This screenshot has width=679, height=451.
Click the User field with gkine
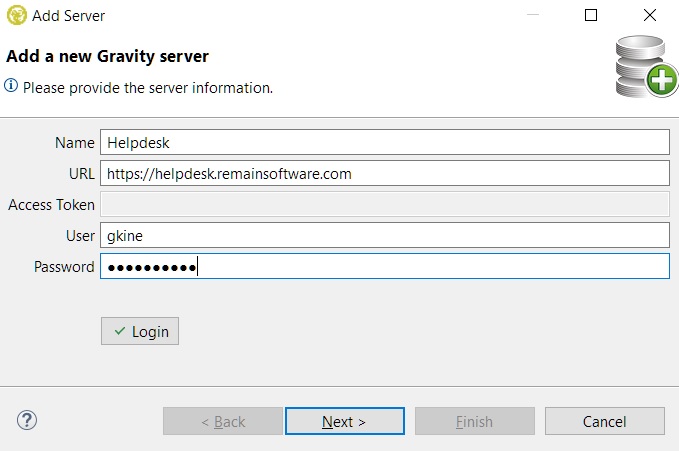(x=384, y=235)
